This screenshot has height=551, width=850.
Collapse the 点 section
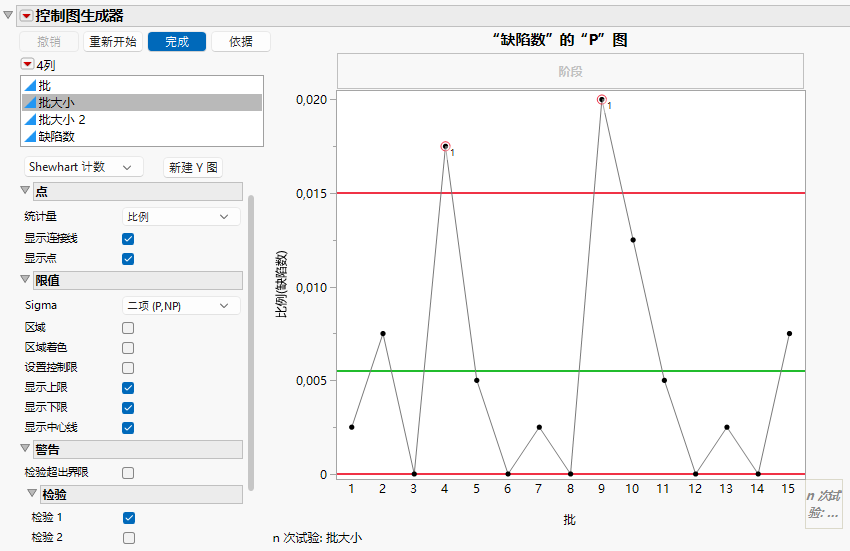click(25, 190)
